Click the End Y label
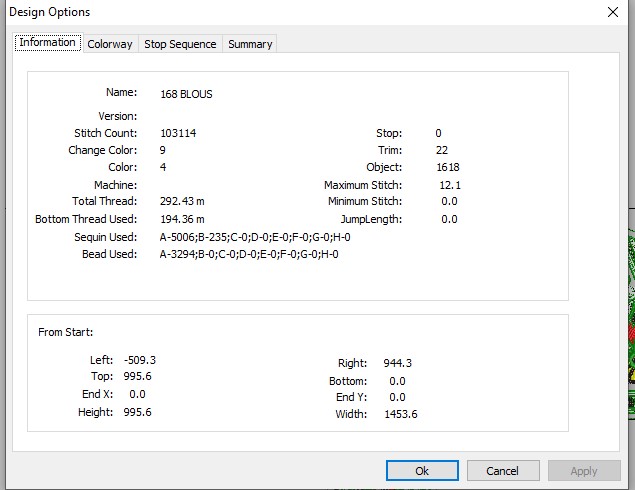Screen dimensions: 635x490 [352, 397]
